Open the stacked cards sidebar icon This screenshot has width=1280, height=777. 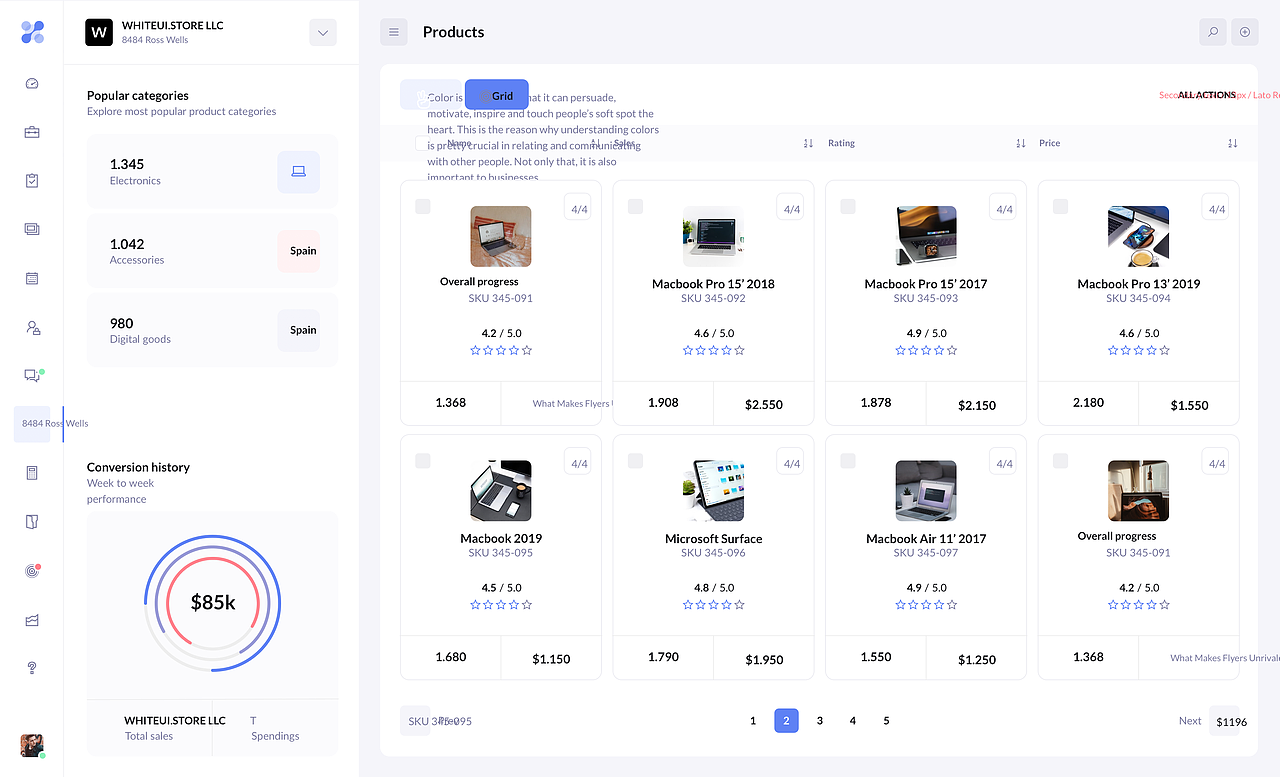(32, 229)
